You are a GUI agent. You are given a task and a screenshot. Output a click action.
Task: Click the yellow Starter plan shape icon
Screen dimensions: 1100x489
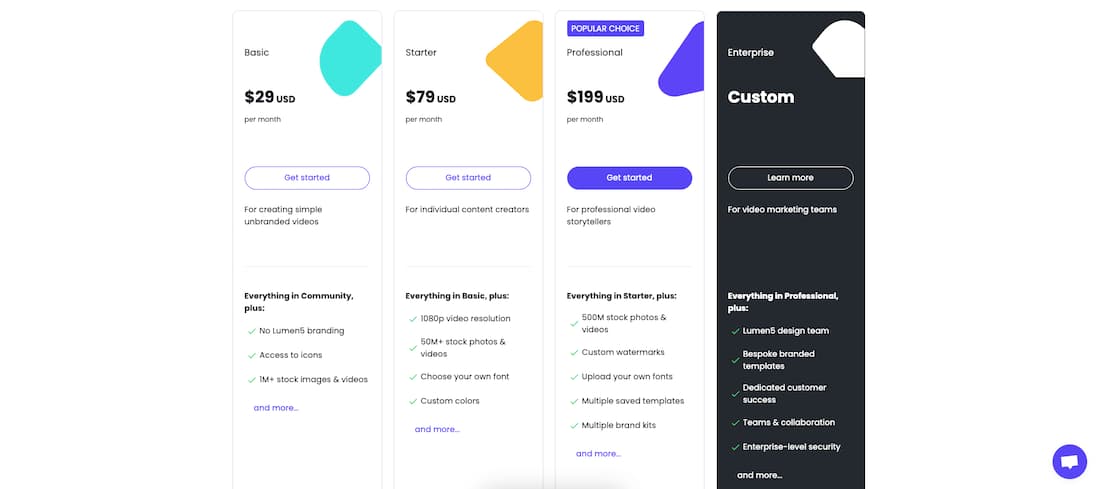click(517, 61)
